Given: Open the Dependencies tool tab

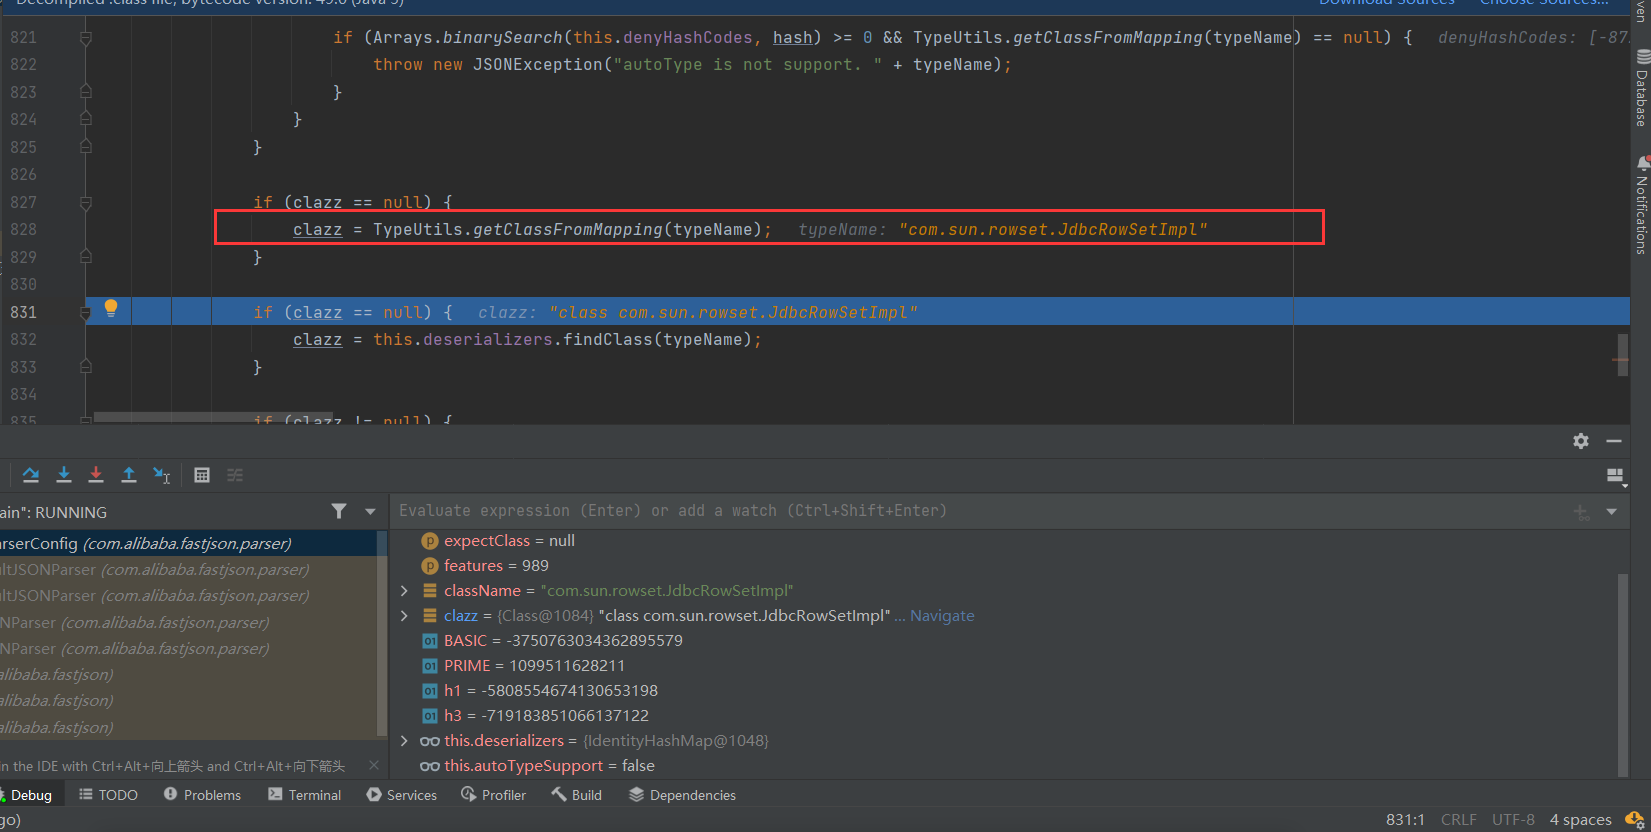Looking at the screenshot, I should 682,795.
